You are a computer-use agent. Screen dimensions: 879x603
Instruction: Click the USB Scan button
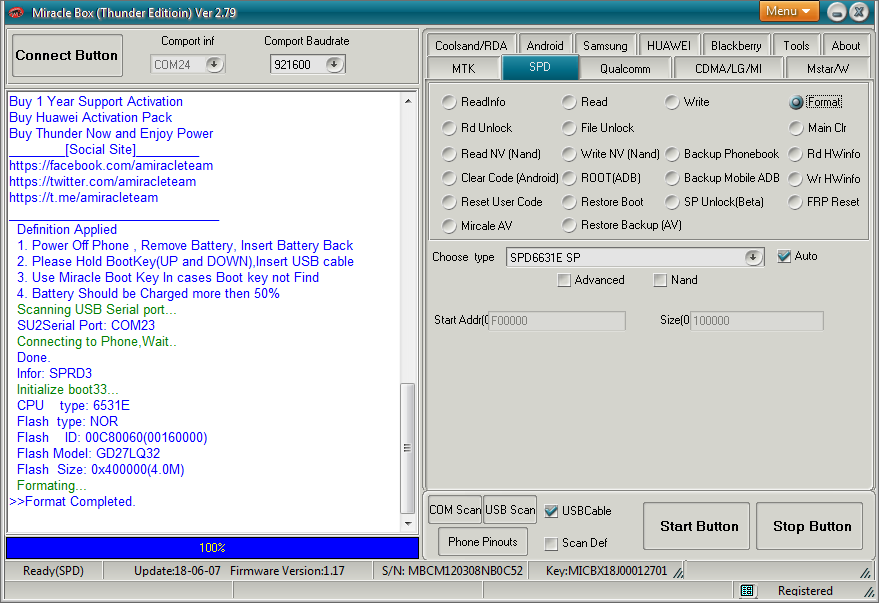pyautogui.click(x=510, y=510)
